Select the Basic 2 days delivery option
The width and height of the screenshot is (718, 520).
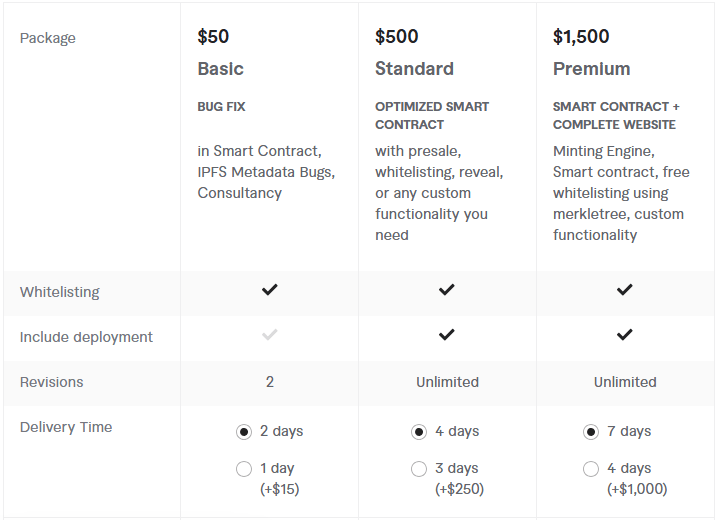click(244, 432)
